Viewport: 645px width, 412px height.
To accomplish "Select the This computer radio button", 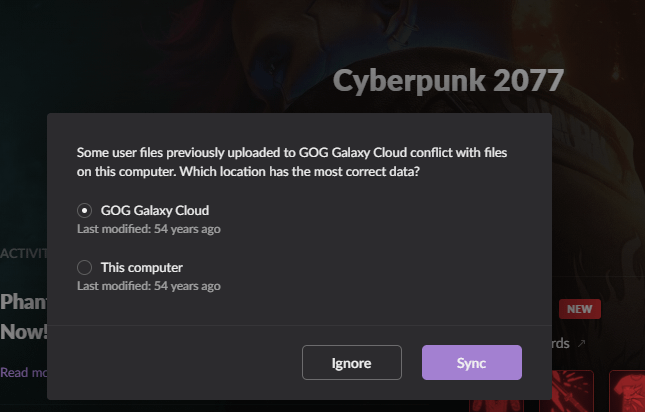I will 84,267.
